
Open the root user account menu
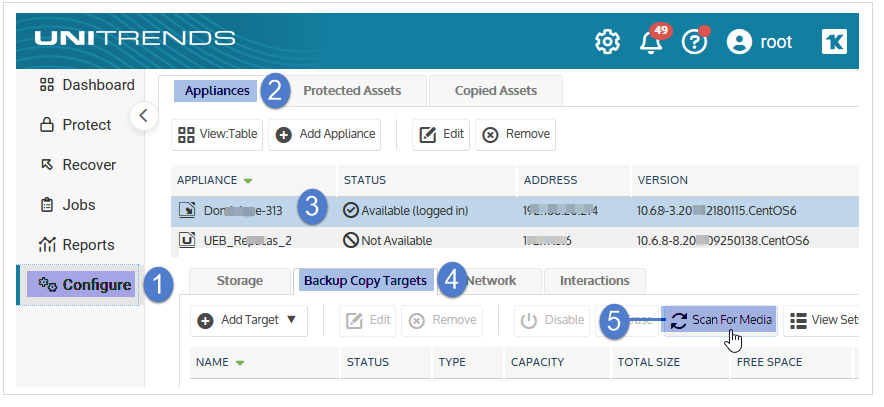pyautogui.click(x=759, y=42)
